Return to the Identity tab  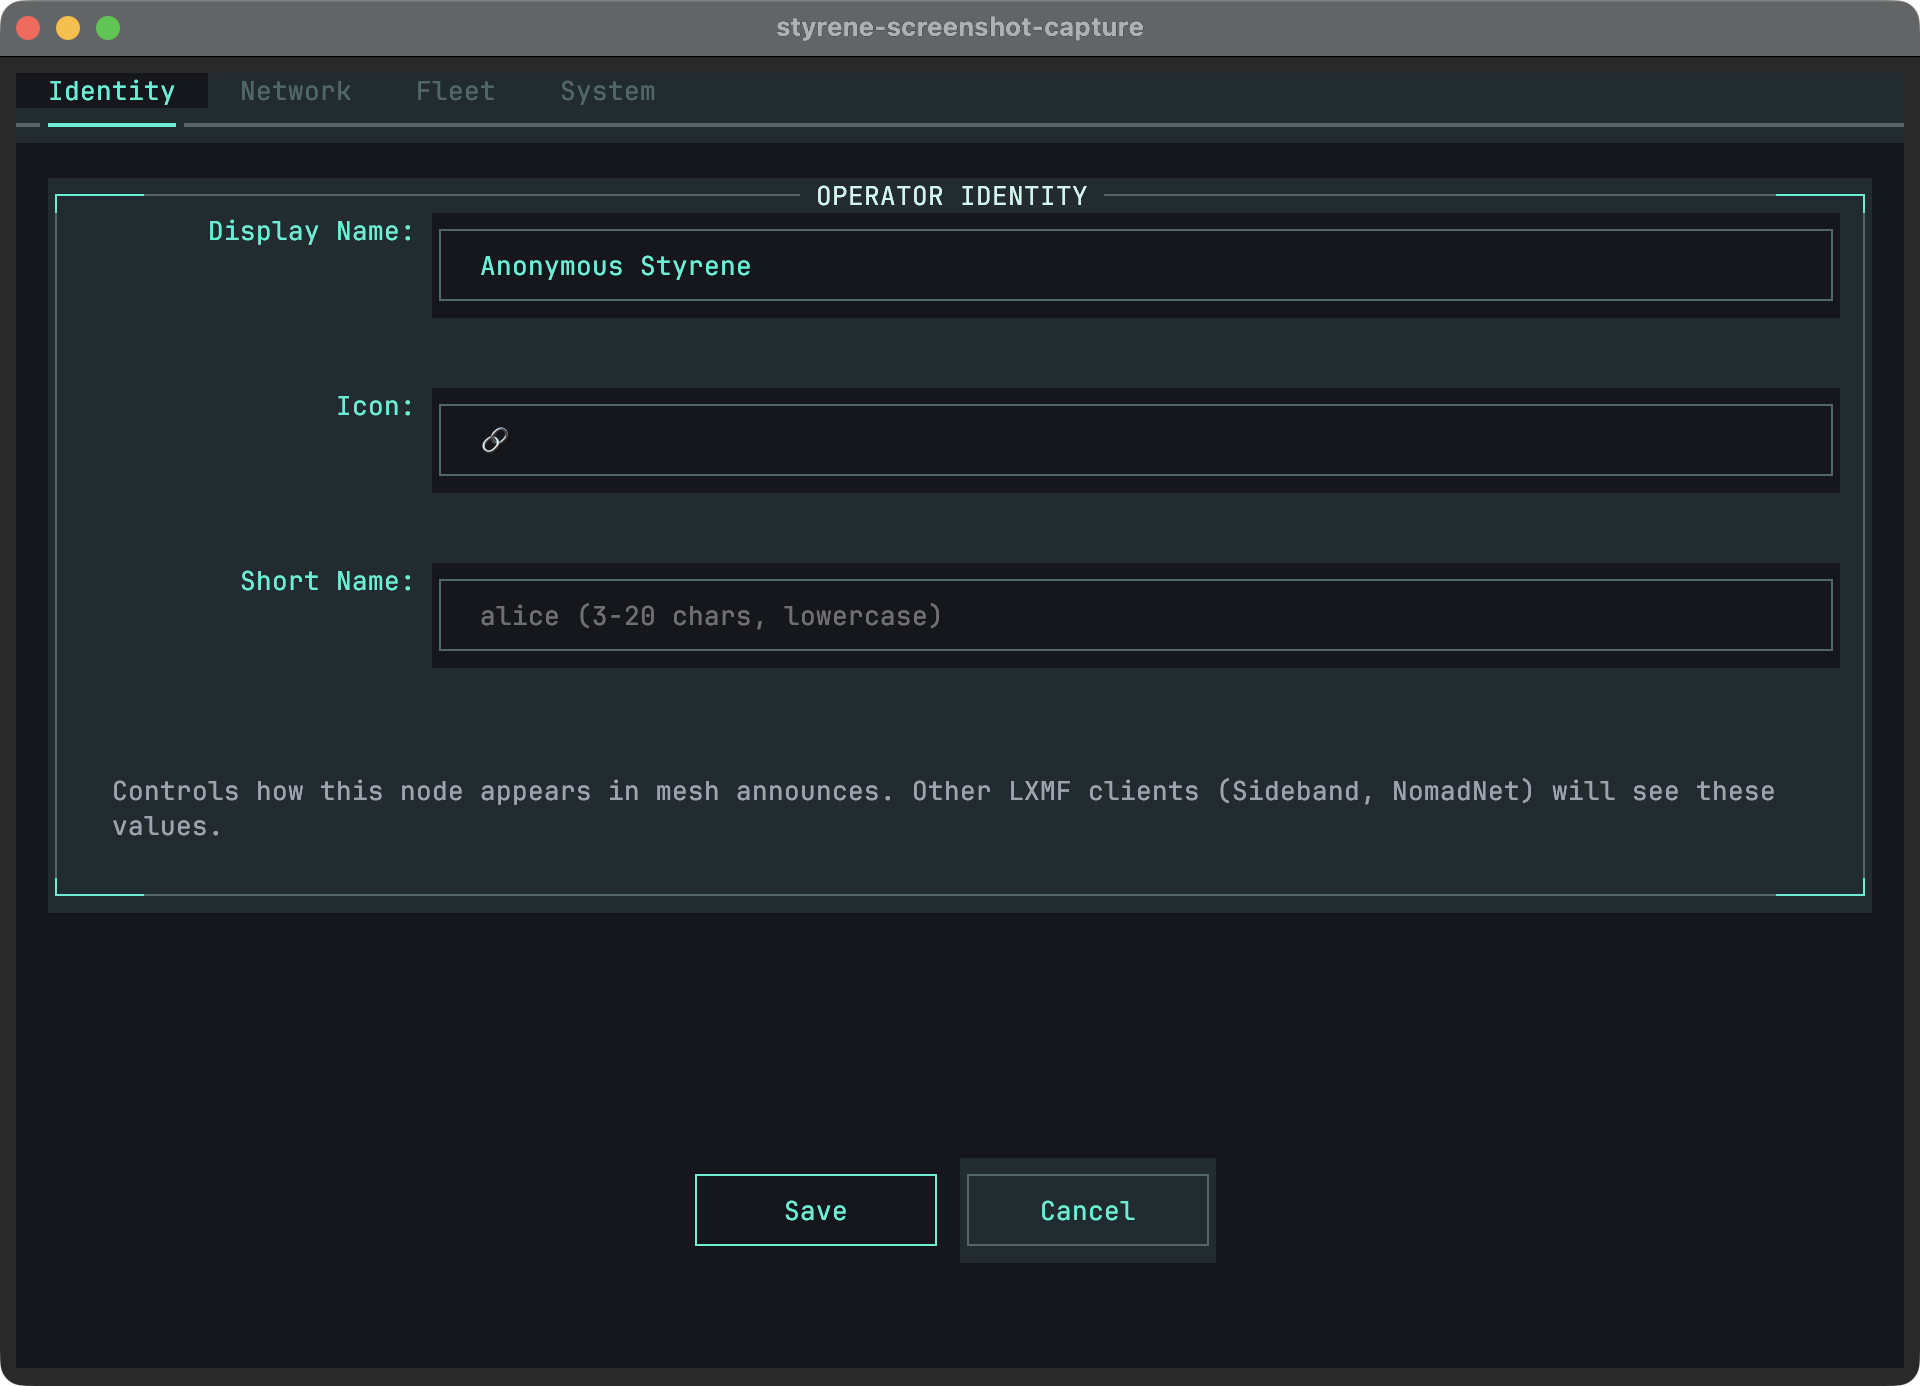[x=111, y=91]
